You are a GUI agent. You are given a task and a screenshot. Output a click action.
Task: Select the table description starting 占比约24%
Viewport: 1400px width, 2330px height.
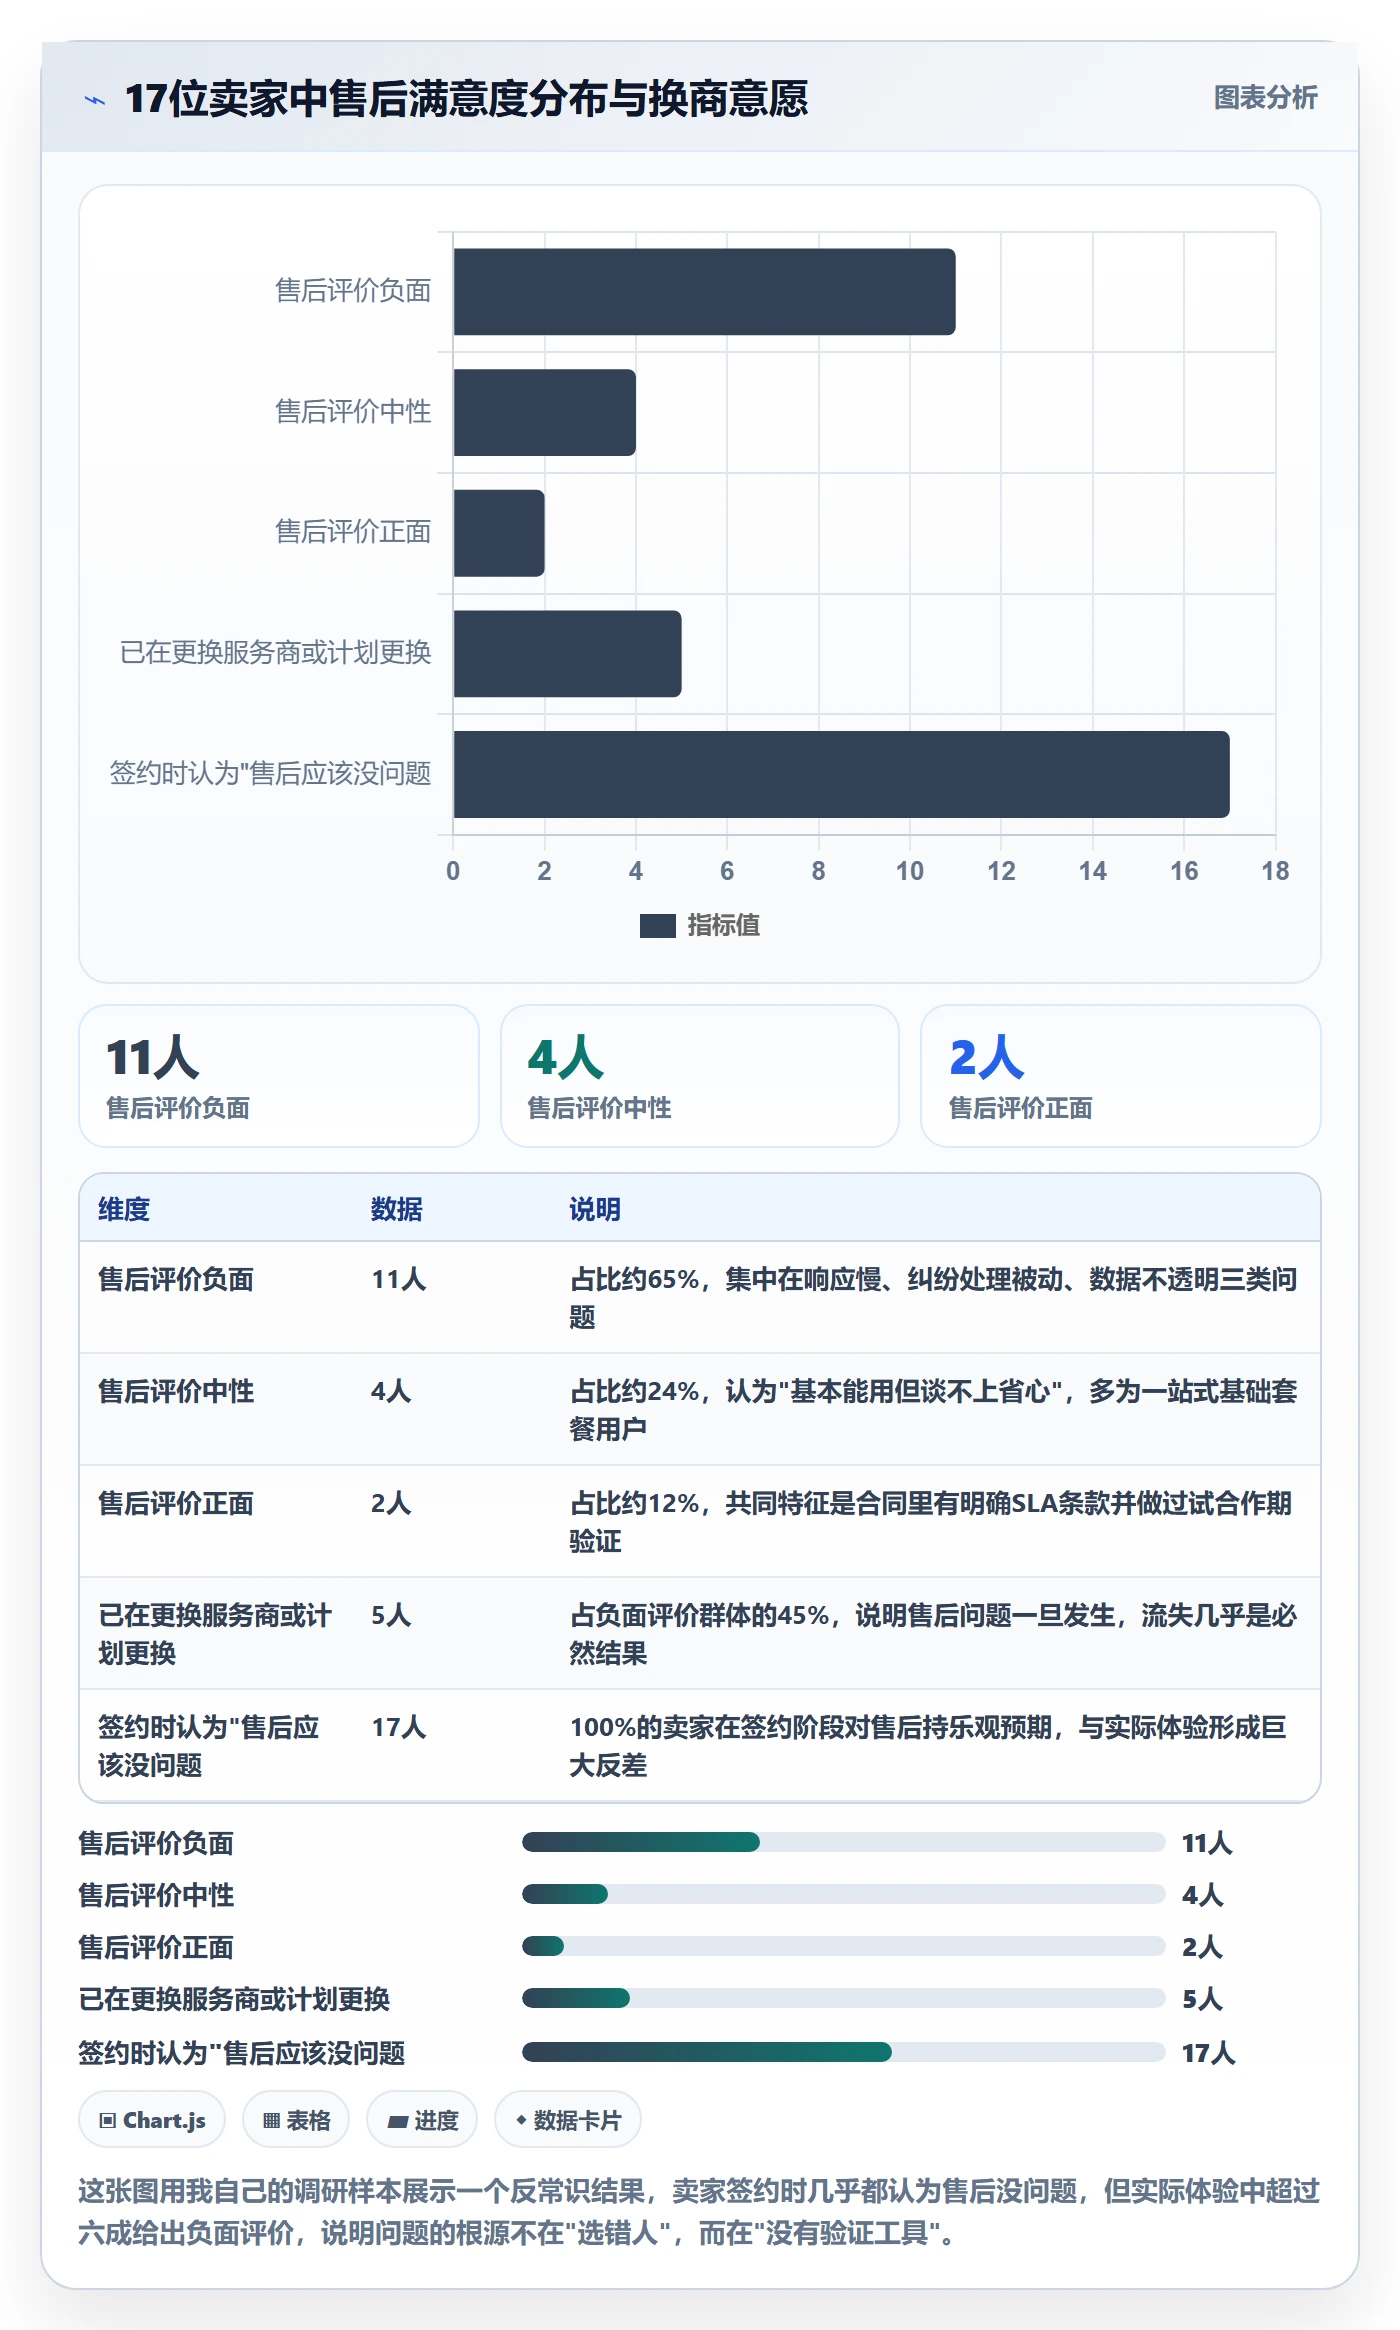point(933,1410)
